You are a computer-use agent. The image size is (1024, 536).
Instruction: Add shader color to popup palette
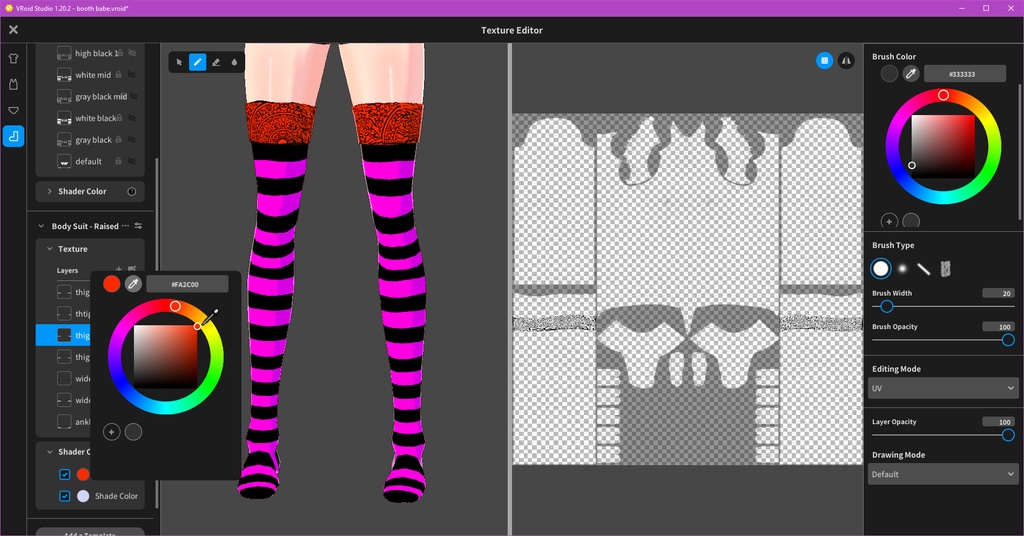(x=112, y=432)
